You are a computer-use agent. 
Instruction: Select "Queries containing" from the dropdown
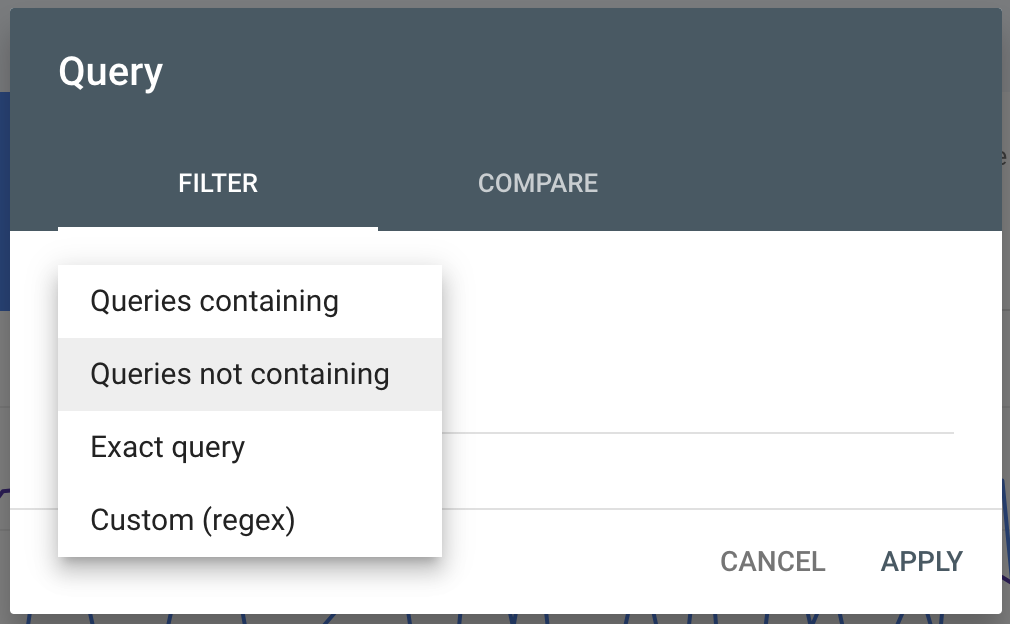click(215, 301)
